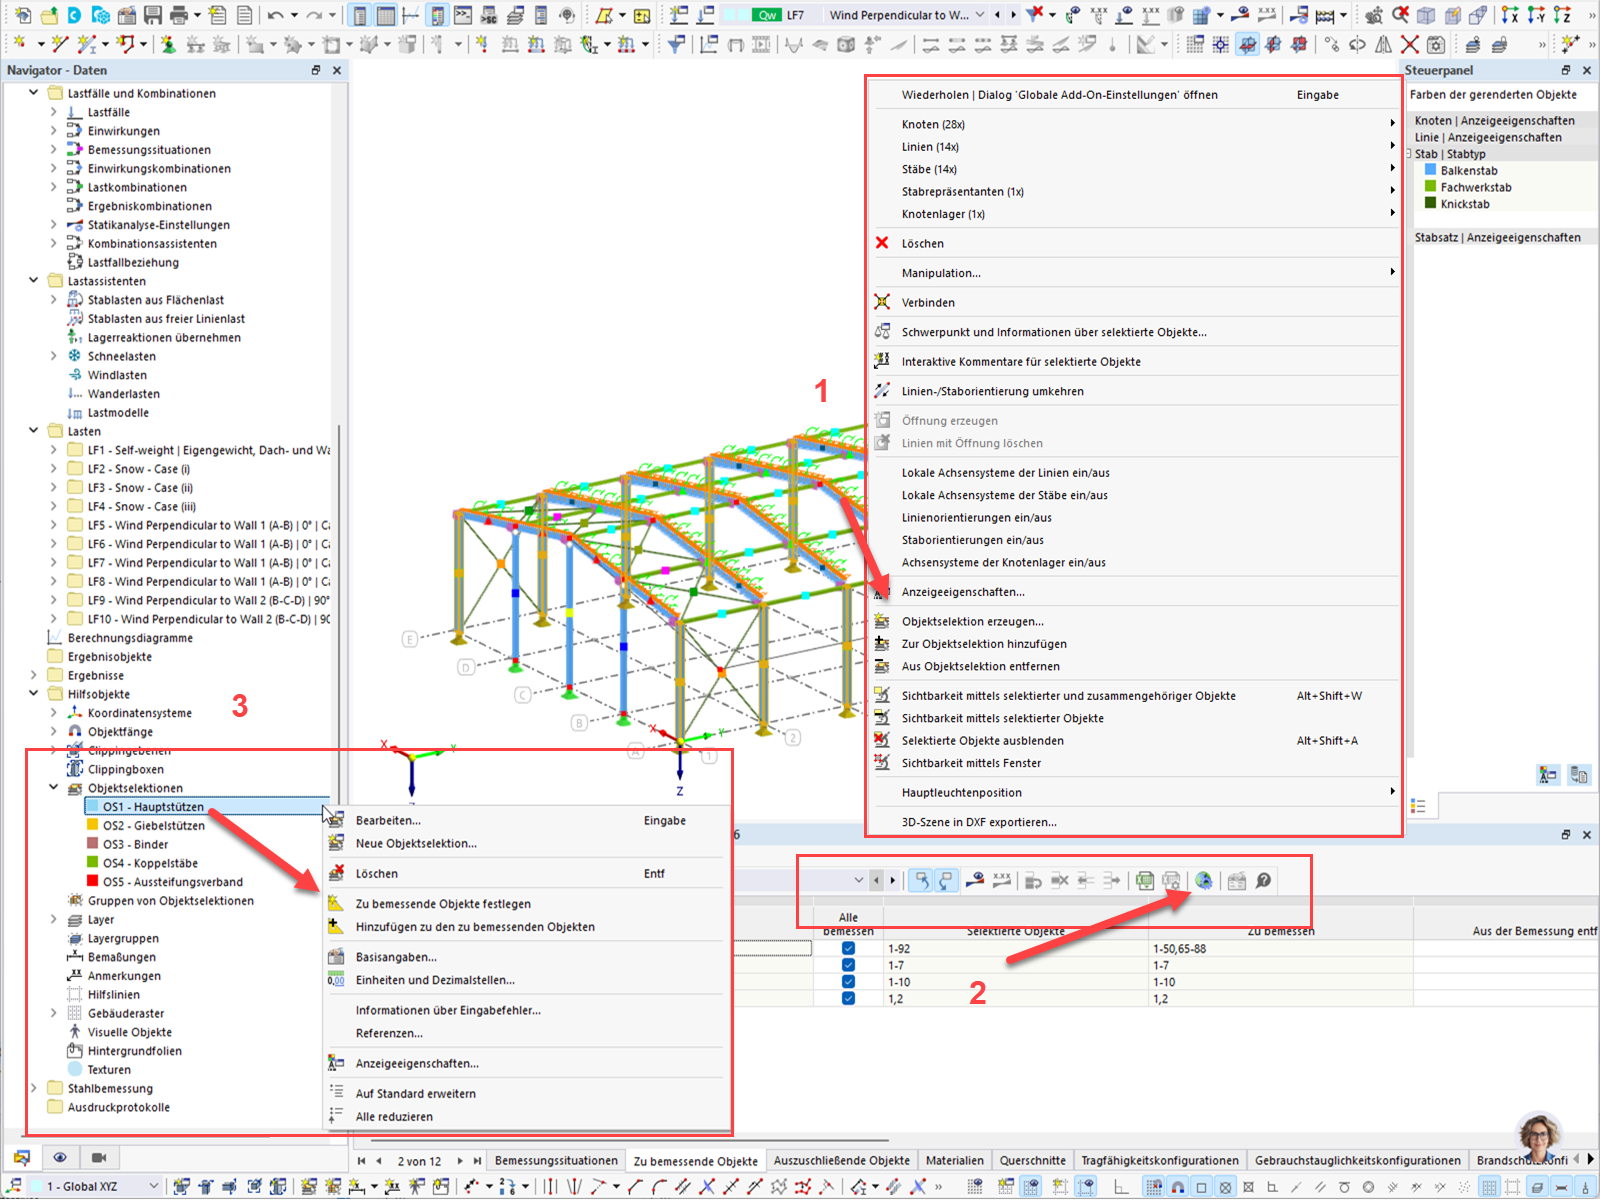This screenshot has height=1200, width=1600.
Task: Open global settings via the globe gear icon
Action: (1203, 881)
